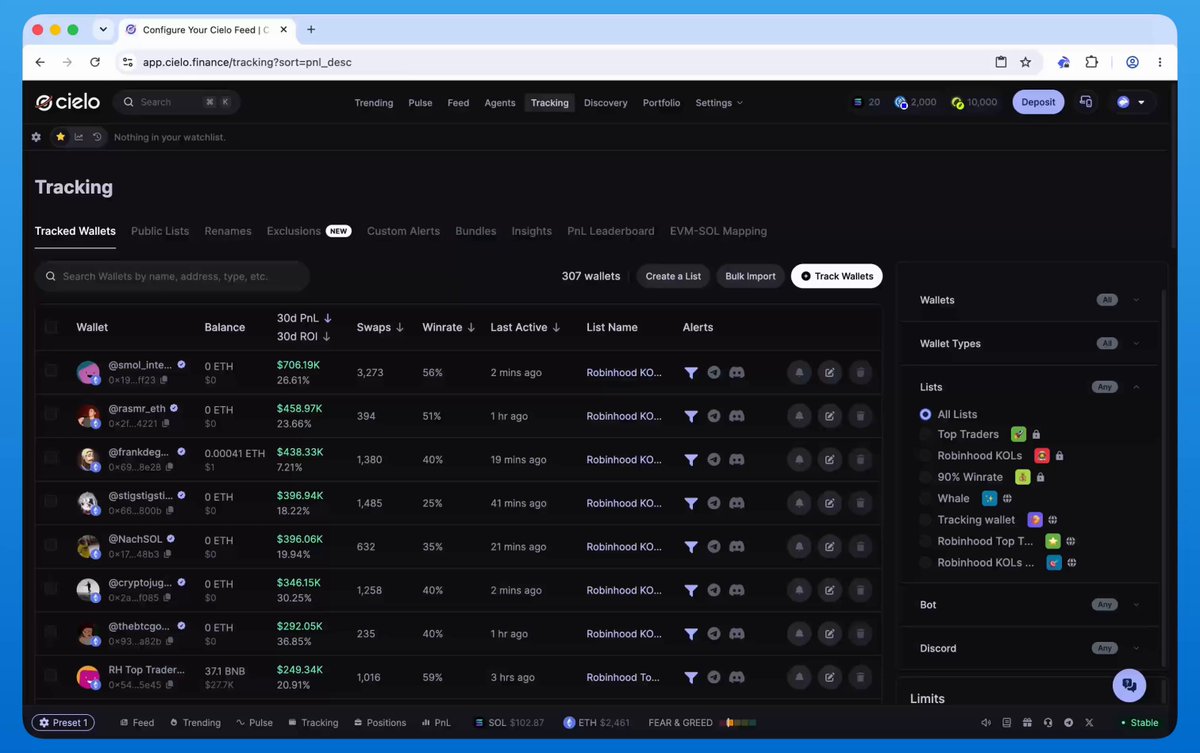Viewport: 1200px width, 753px height.
Task: Delete @frankdeg wallet using trash icon
Action: [x=860, y=460]
